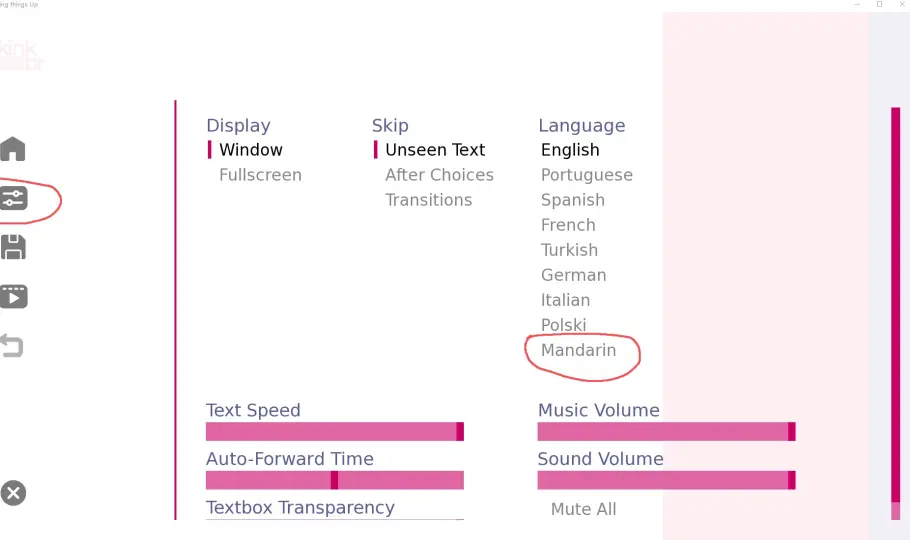Choose Mandarin as the language
Image resolution: width=910 pixels, height=540 pixels.
coord(578,350)
